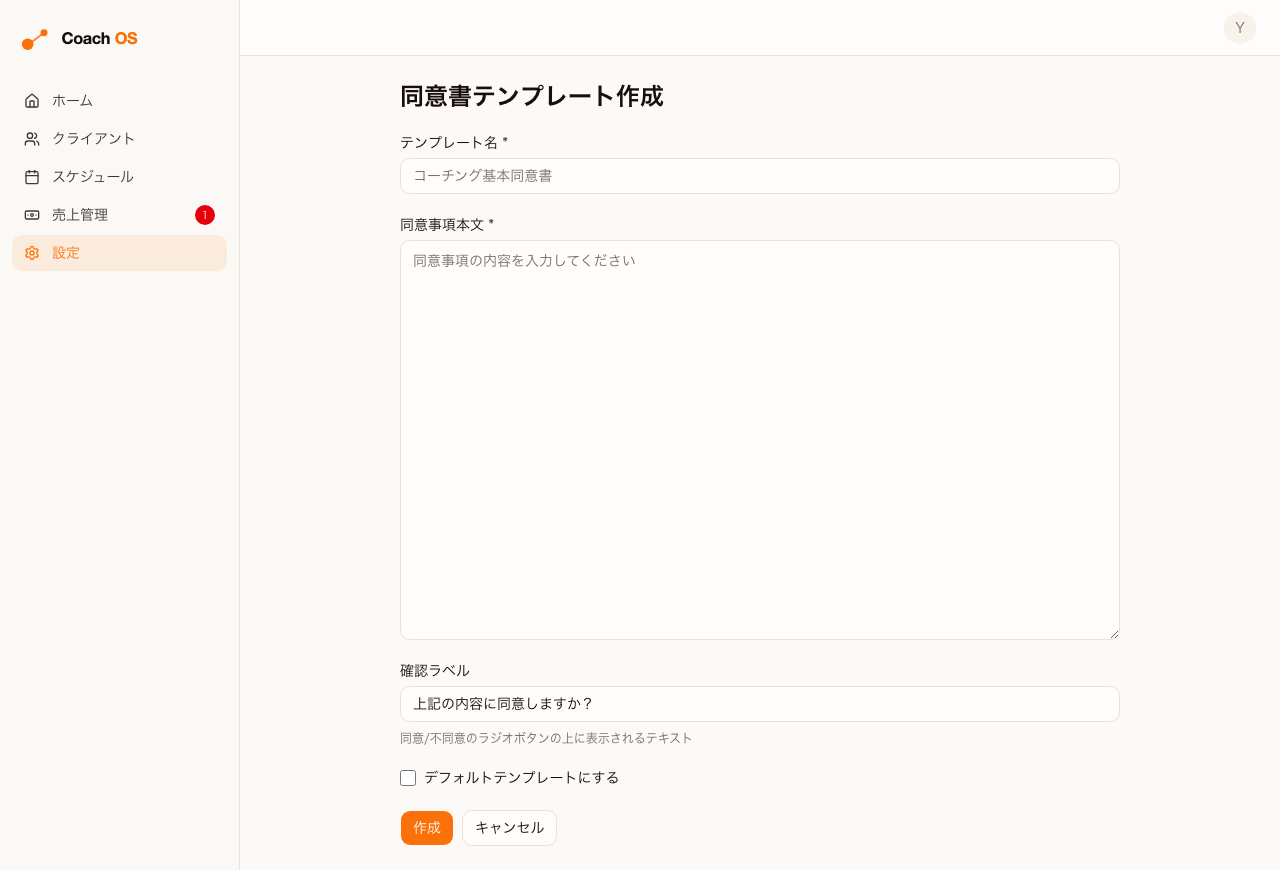Focus the テンプレート名 input field
Viewport: 1280px width, 870px height.
(x=760, y=176)
